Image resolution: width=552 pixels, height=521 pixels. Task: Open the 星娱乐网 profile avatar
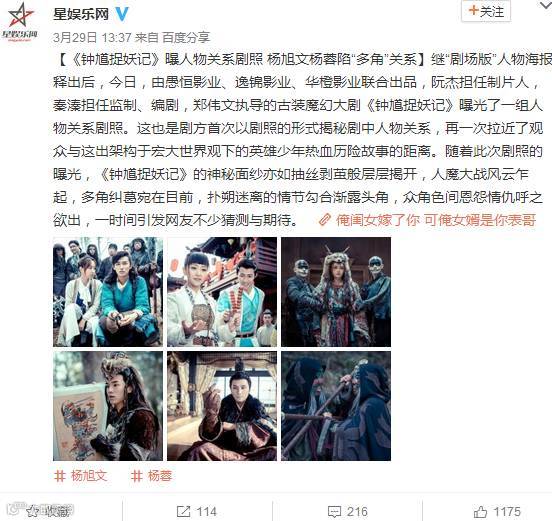coord(19,22)
